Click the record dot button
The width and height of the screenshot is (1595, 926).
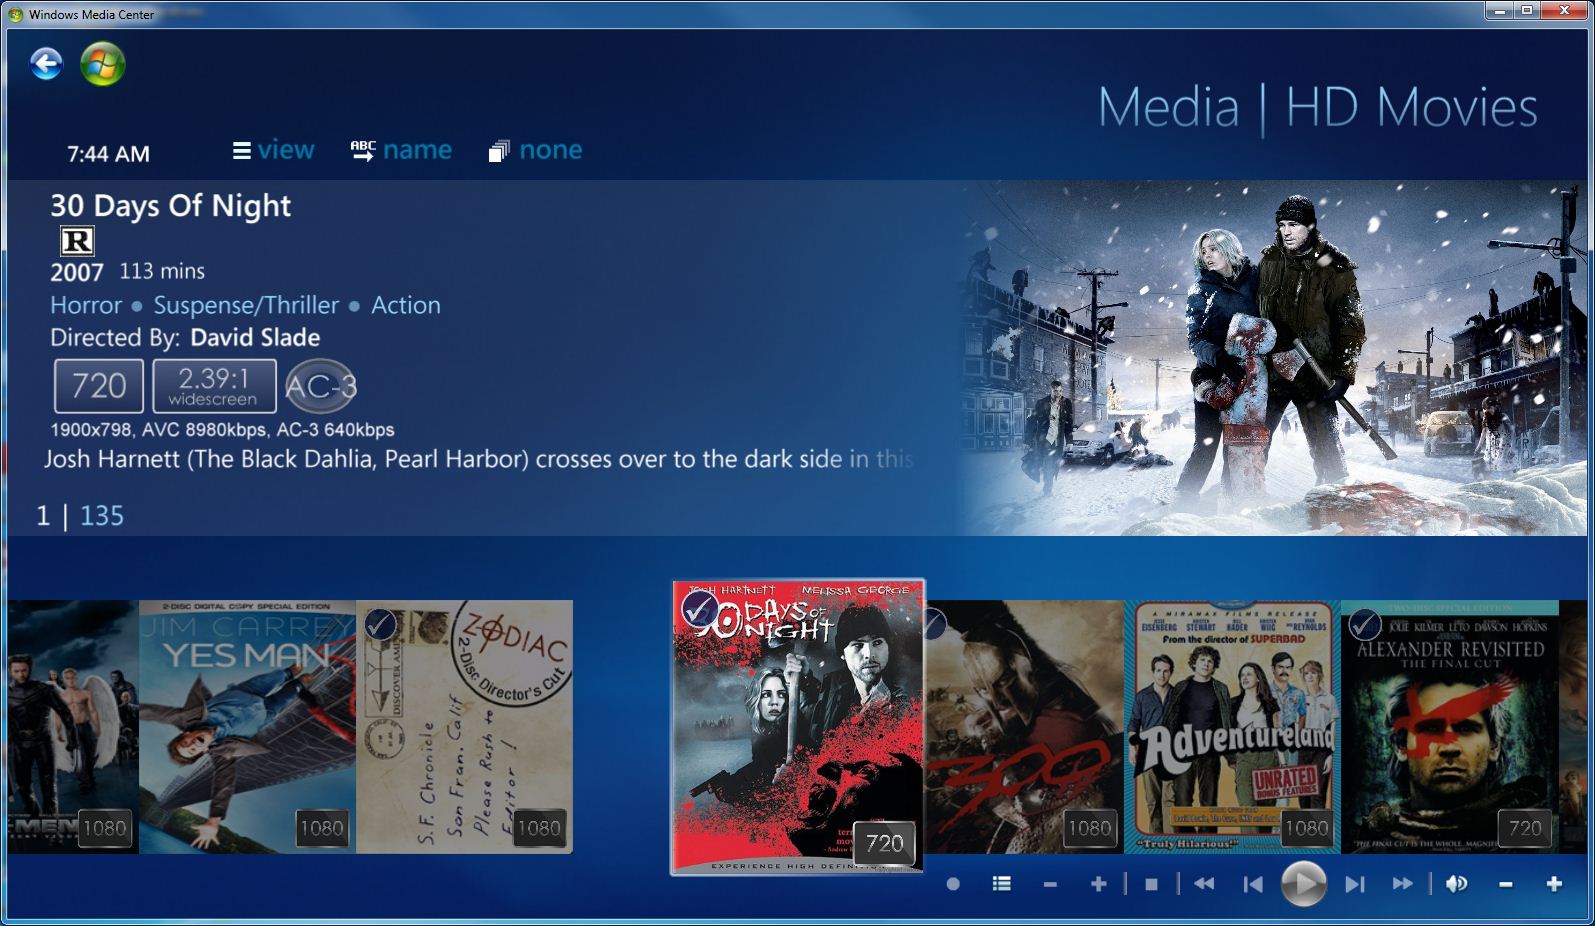coord(953,884)
